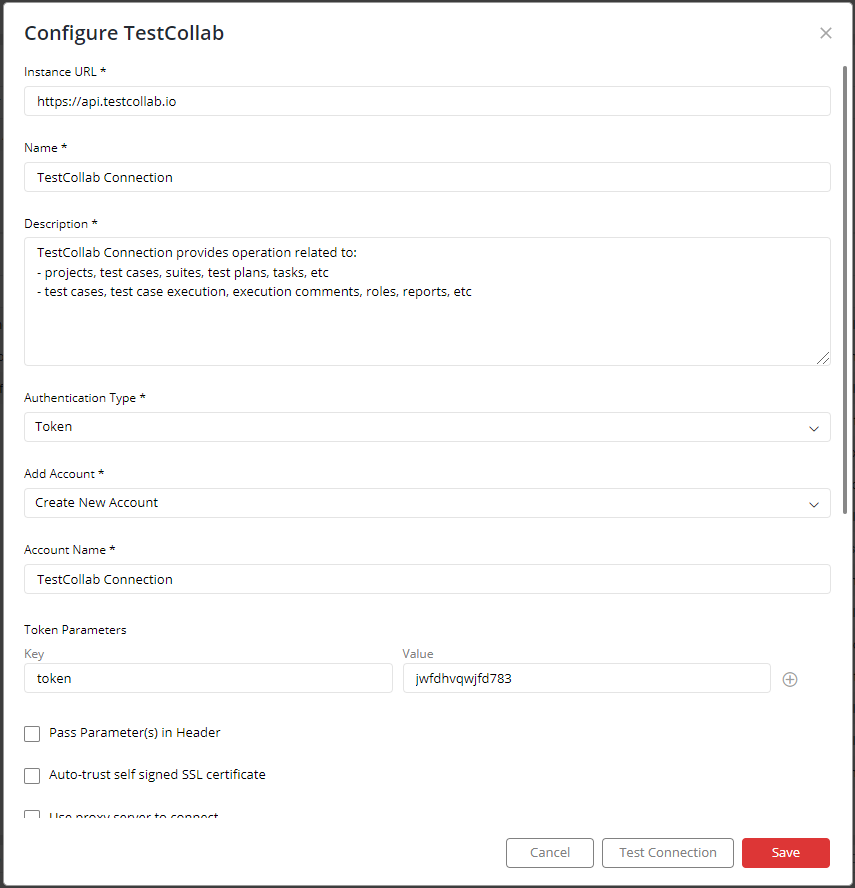
Task: Click the Token Parameters heading
Action: point(75,630)
